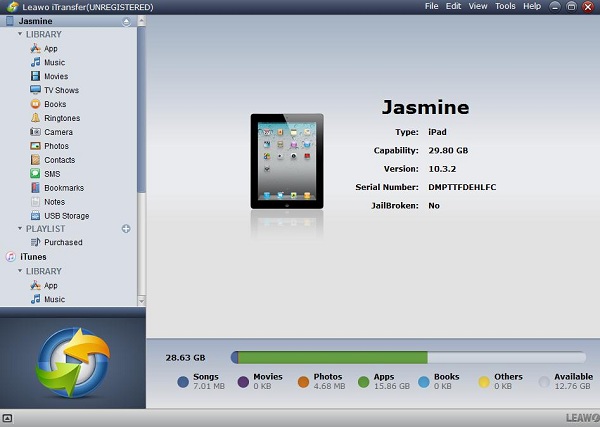Open the Help menu
The image size is (600, 427).
(532, 7)
